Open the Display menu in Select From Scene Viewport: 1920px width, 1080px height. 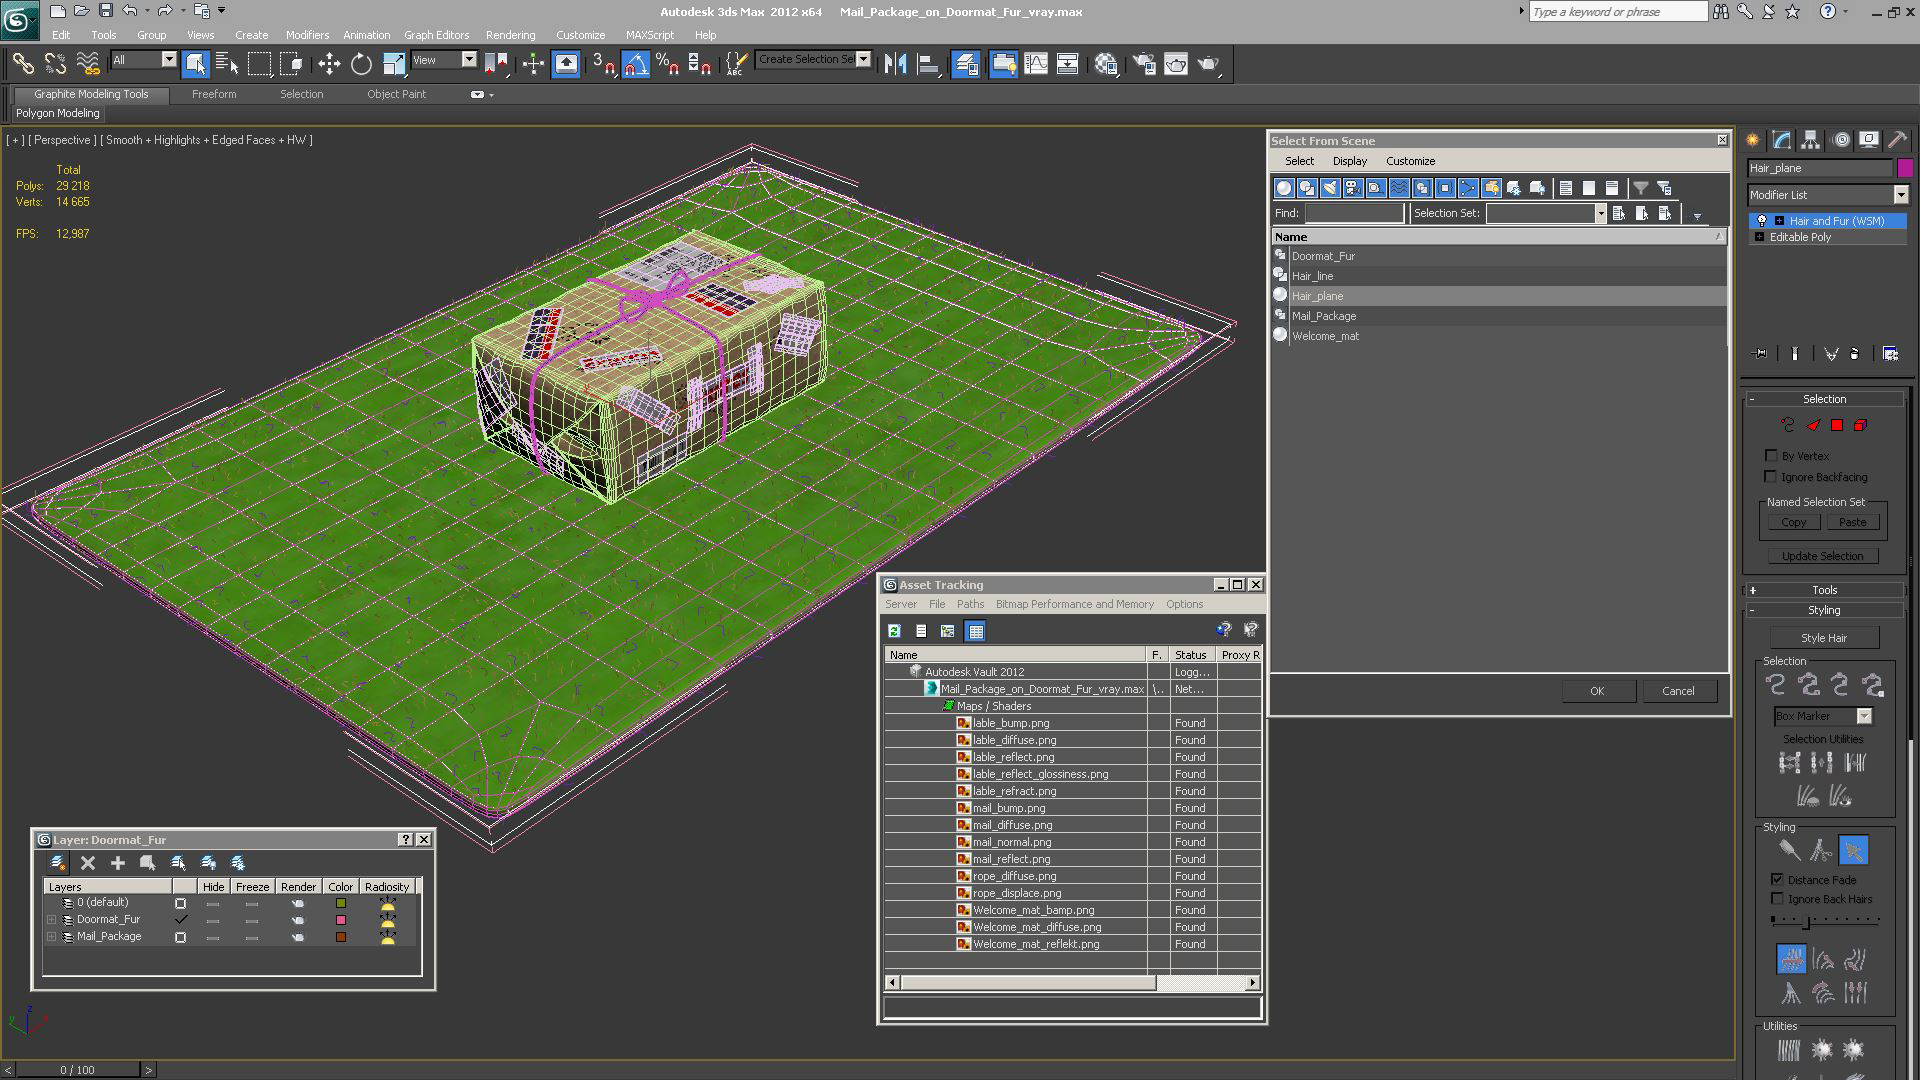point(1349,161)
